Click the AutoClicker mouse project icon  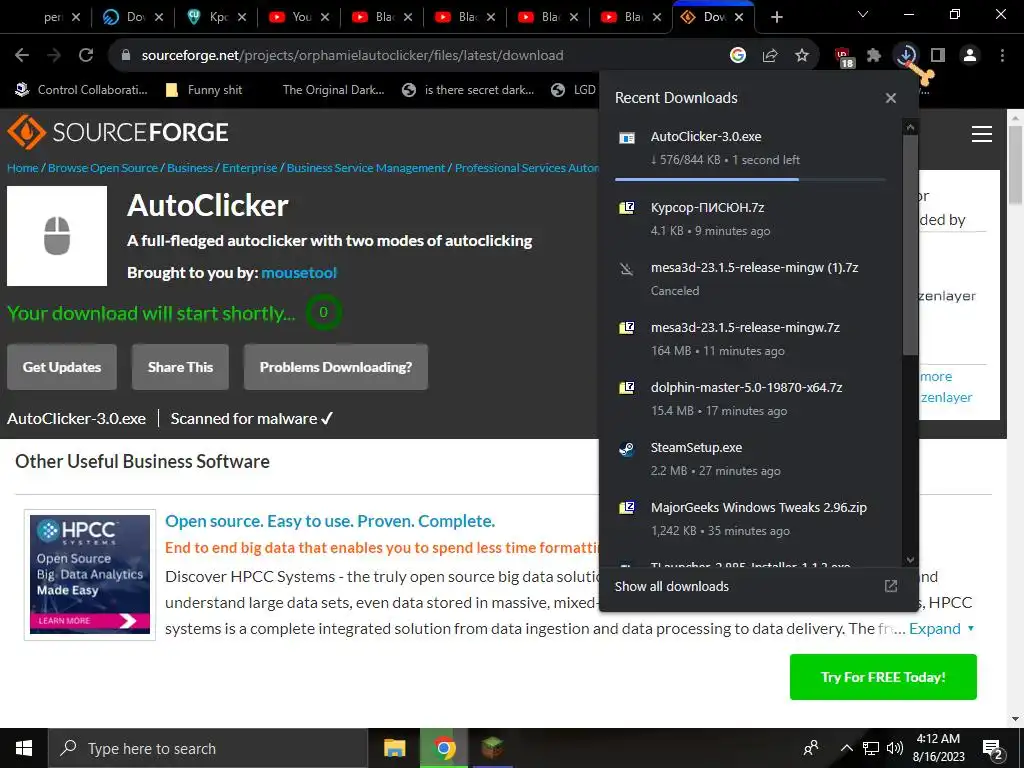(x=57, y=236)
